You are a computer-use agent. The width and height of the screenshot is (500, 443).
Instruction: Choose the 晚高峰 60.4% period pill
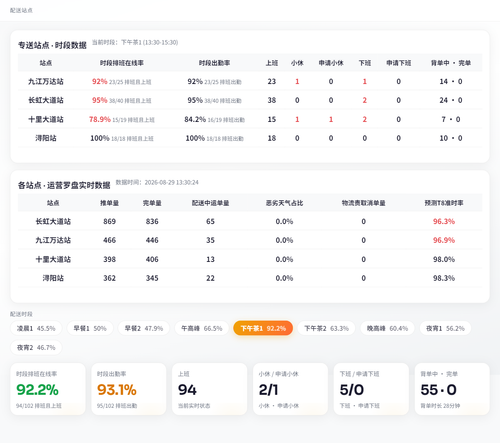click(387, 328)
